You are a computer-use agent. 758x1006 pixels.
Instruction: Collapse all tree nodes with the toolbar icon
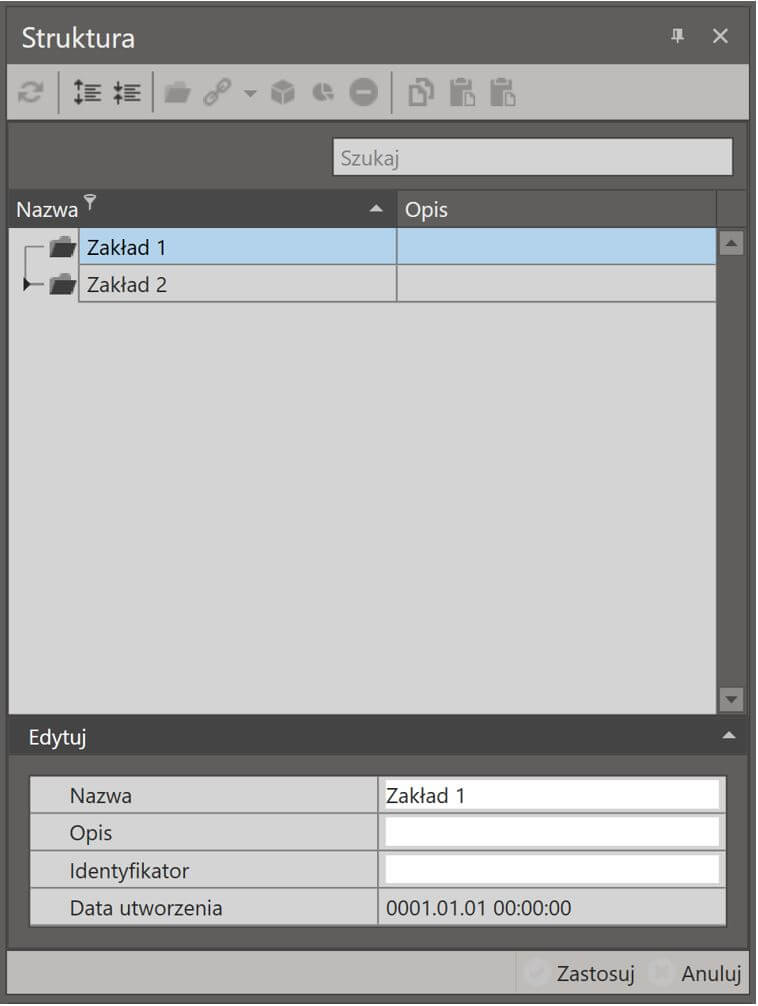[x=126, y=93]
